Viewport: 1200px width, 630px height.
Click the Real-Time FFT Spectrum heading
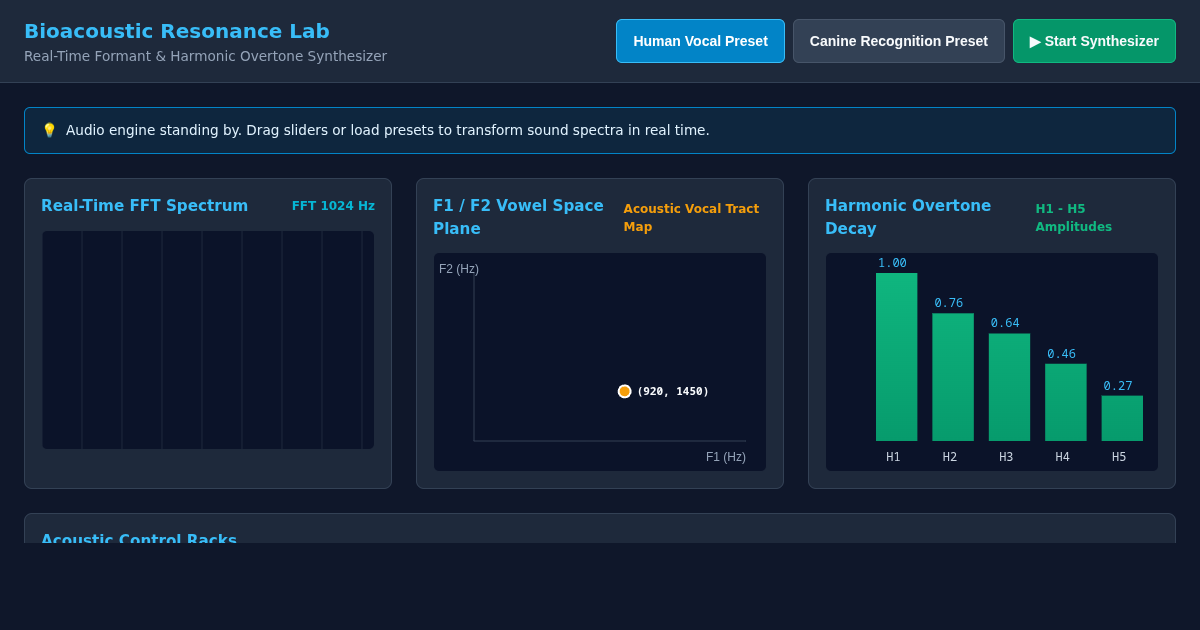click(145, 206)
